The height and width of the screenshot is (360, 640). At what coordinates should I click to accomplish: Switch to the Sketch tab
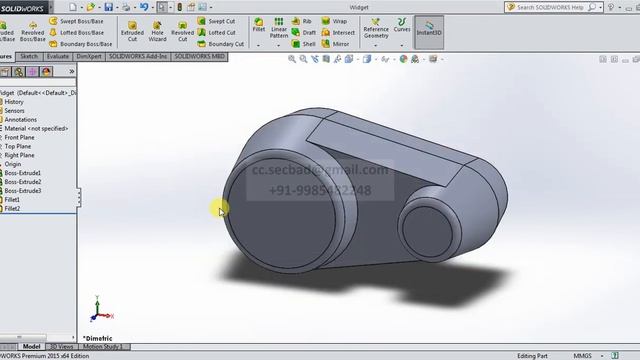click(x=29, y=56)
